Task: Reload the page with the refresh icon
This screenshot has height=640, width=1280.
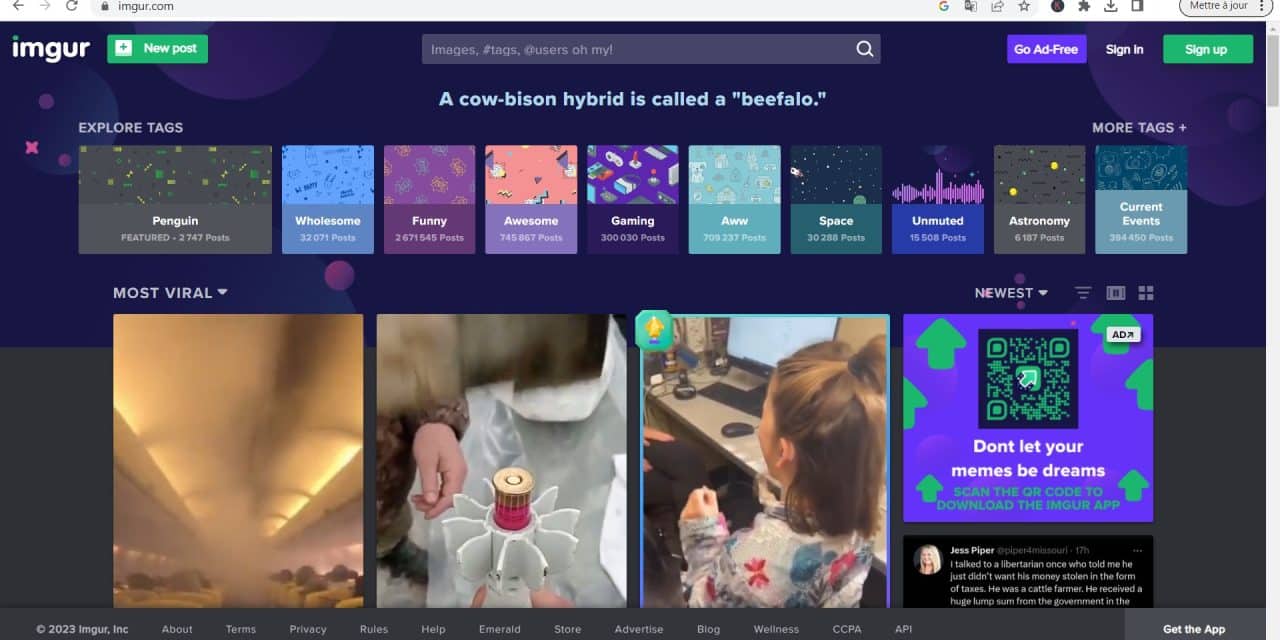Action: [72, 6]
